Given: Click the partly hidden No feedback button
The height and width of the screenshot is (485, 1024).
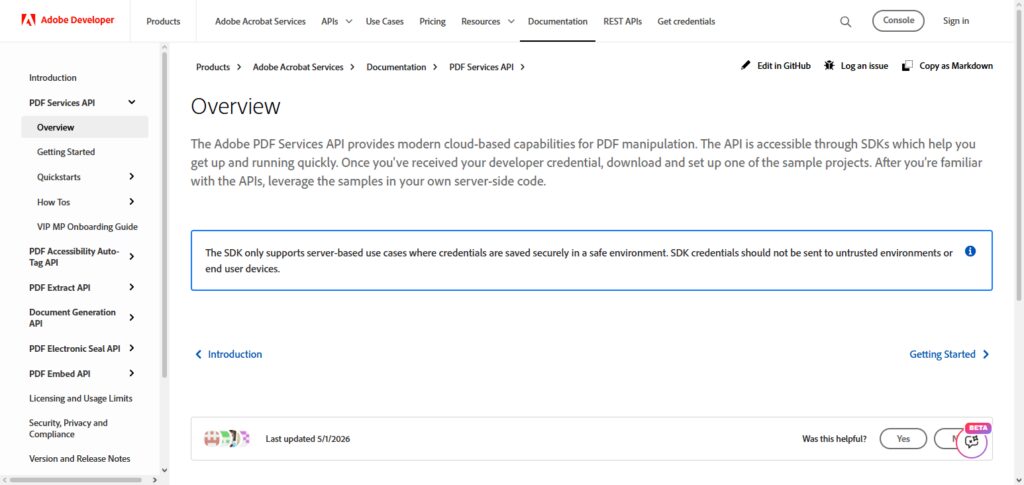Looking at the screenshot, I should (x=946, y=439).
